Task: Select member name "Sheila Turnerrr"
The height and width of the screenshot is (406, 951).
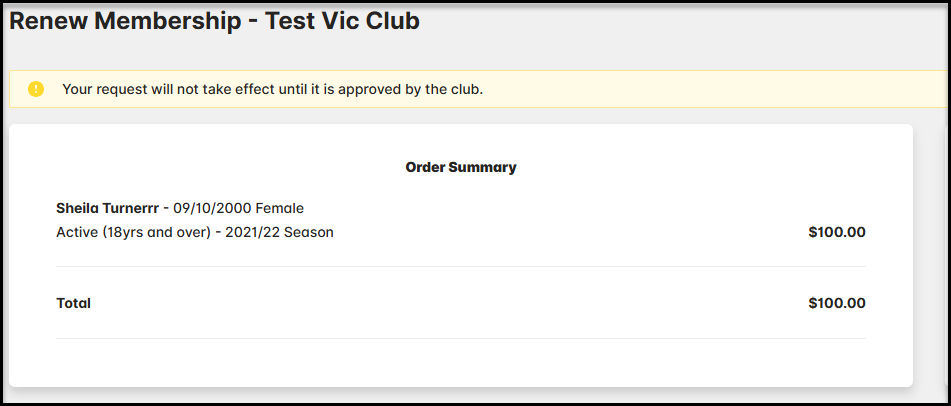Action: 108,208
